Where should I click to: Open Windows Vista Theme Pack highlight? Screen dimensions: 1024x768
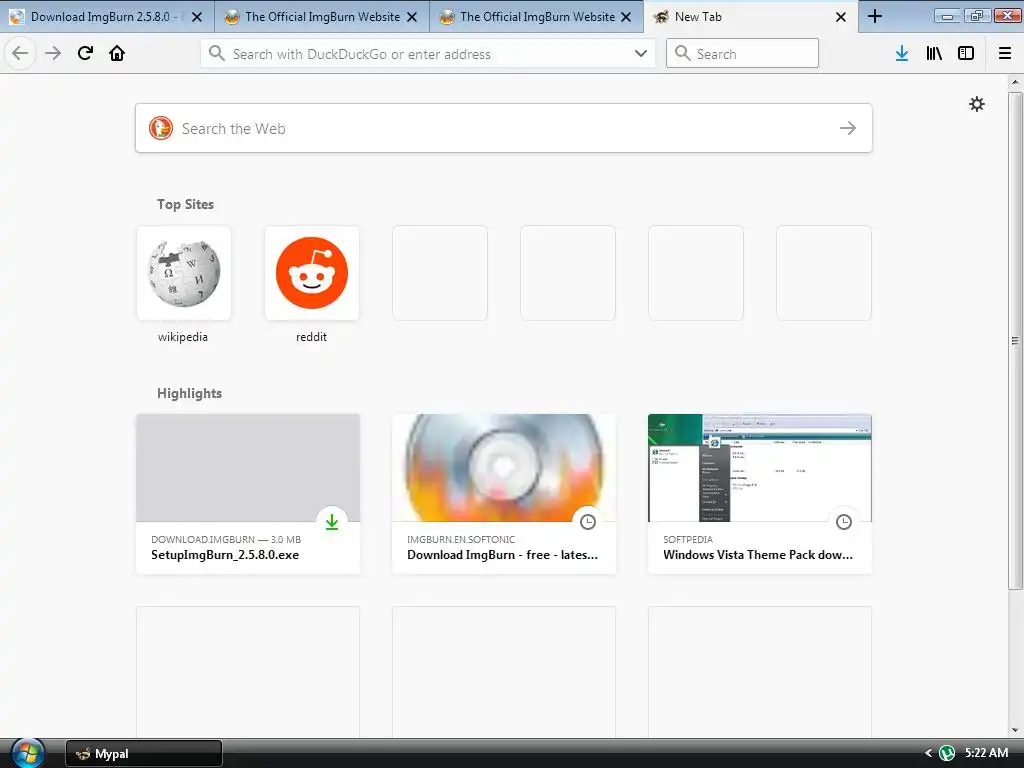pos(760,494)
